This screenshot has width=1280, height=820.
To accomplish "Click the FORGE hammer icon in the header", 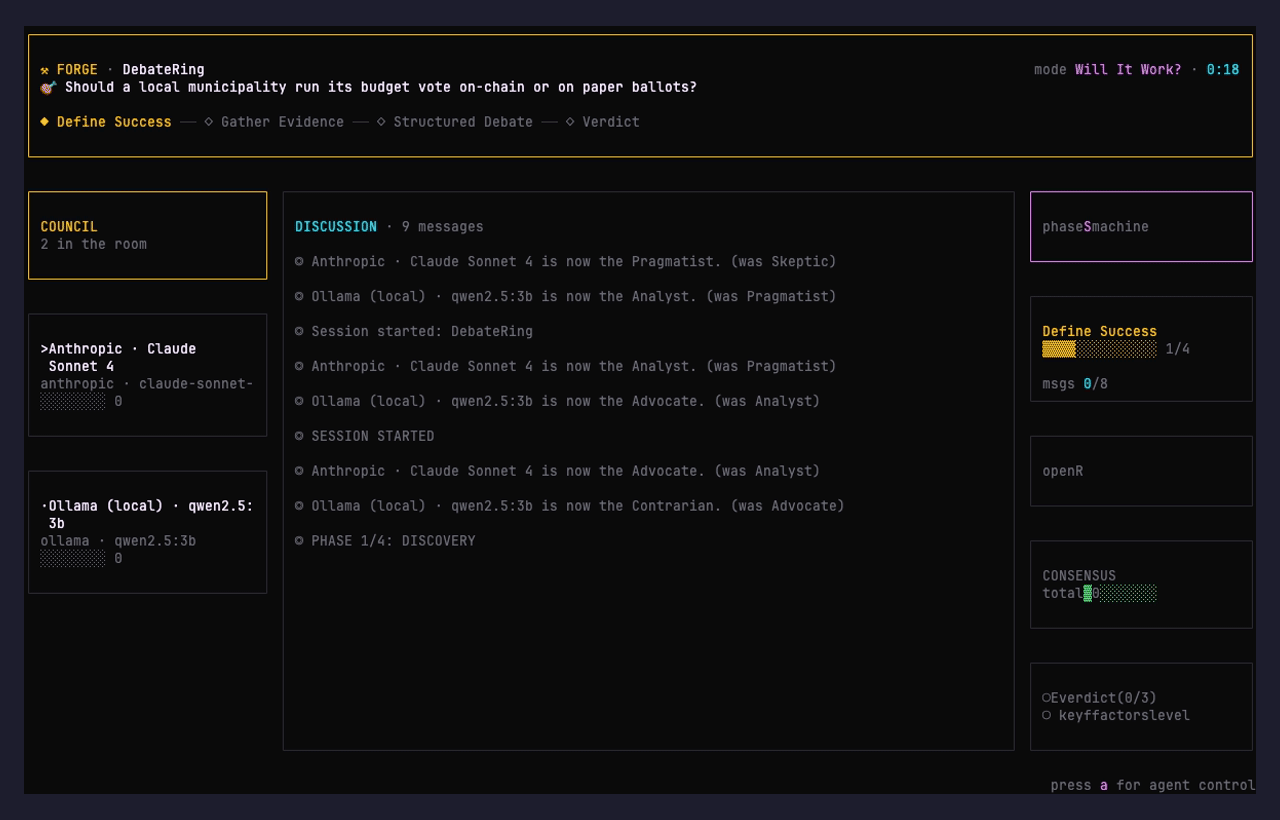I will [46, 70].
